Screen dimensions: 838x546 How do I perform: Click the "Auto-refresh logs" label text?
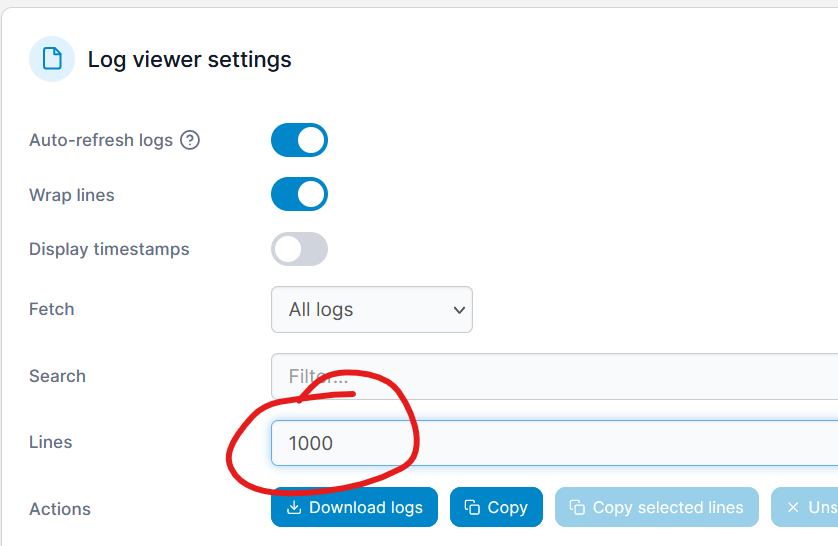click(101, 140)
